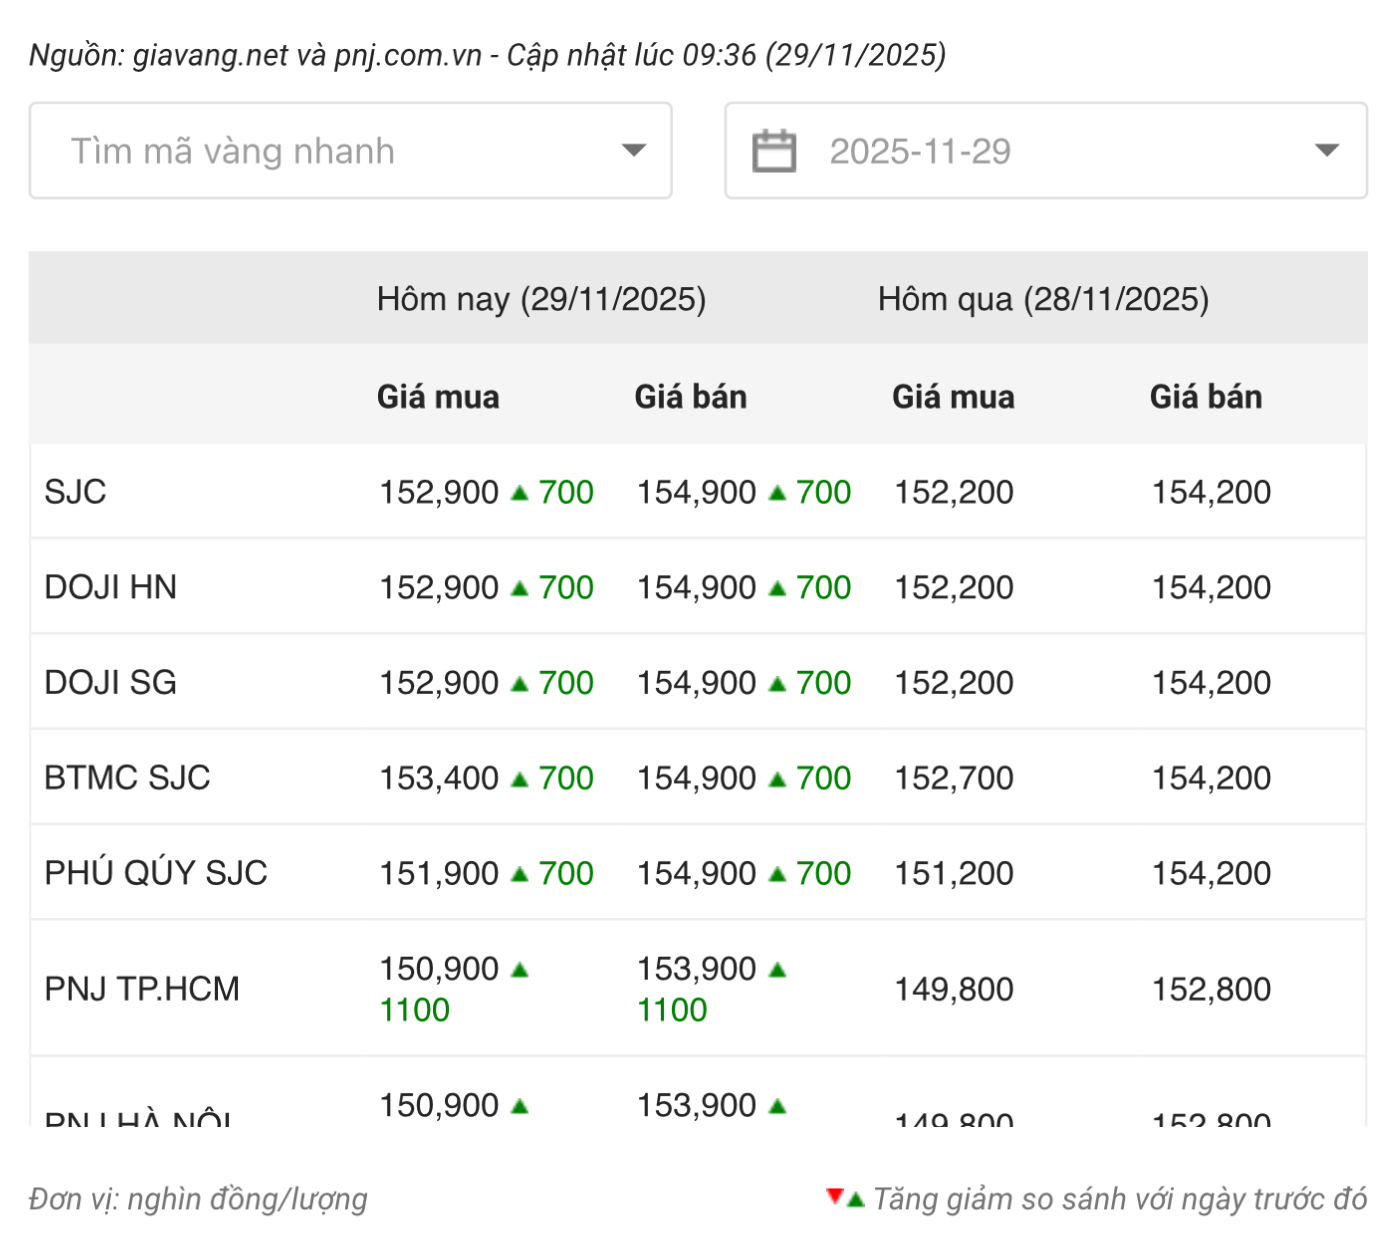Click green up arrow in SJC buy price
This screenshot has height=1253, width=1389.
point(519,492)
